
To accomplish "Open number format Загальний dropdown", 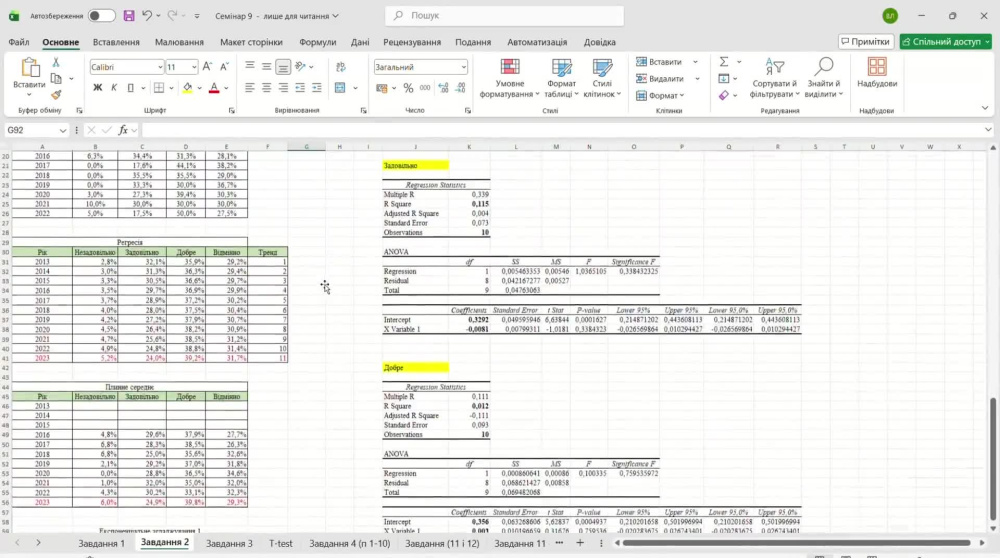I will [463, 67].
